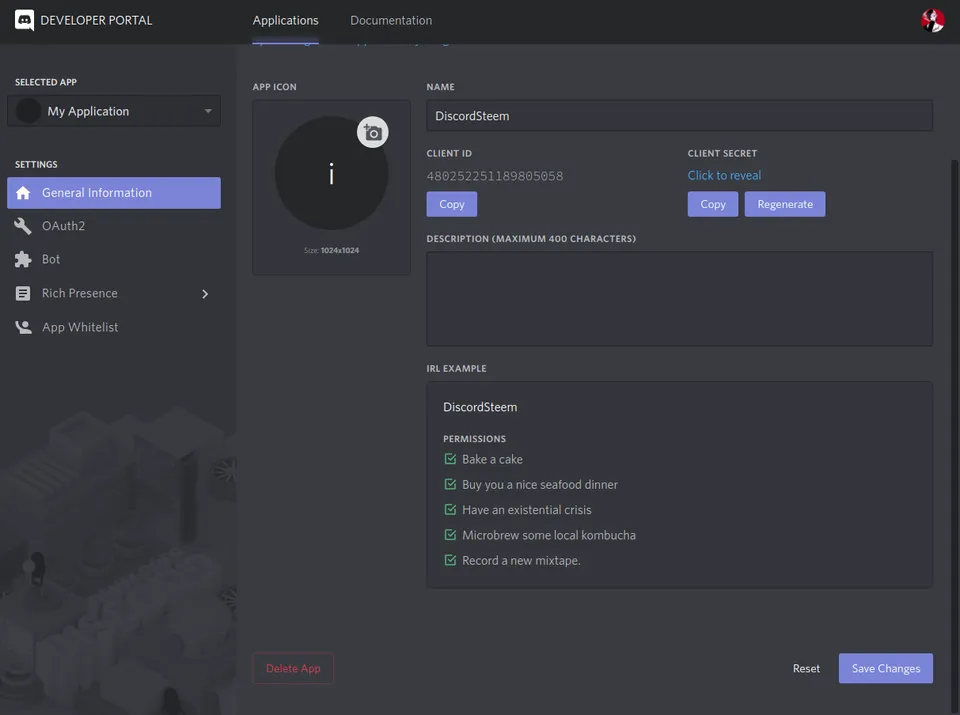Switch to the Applications tab
The height and width of the screenshot is (715, 960).
coord(285,20)
